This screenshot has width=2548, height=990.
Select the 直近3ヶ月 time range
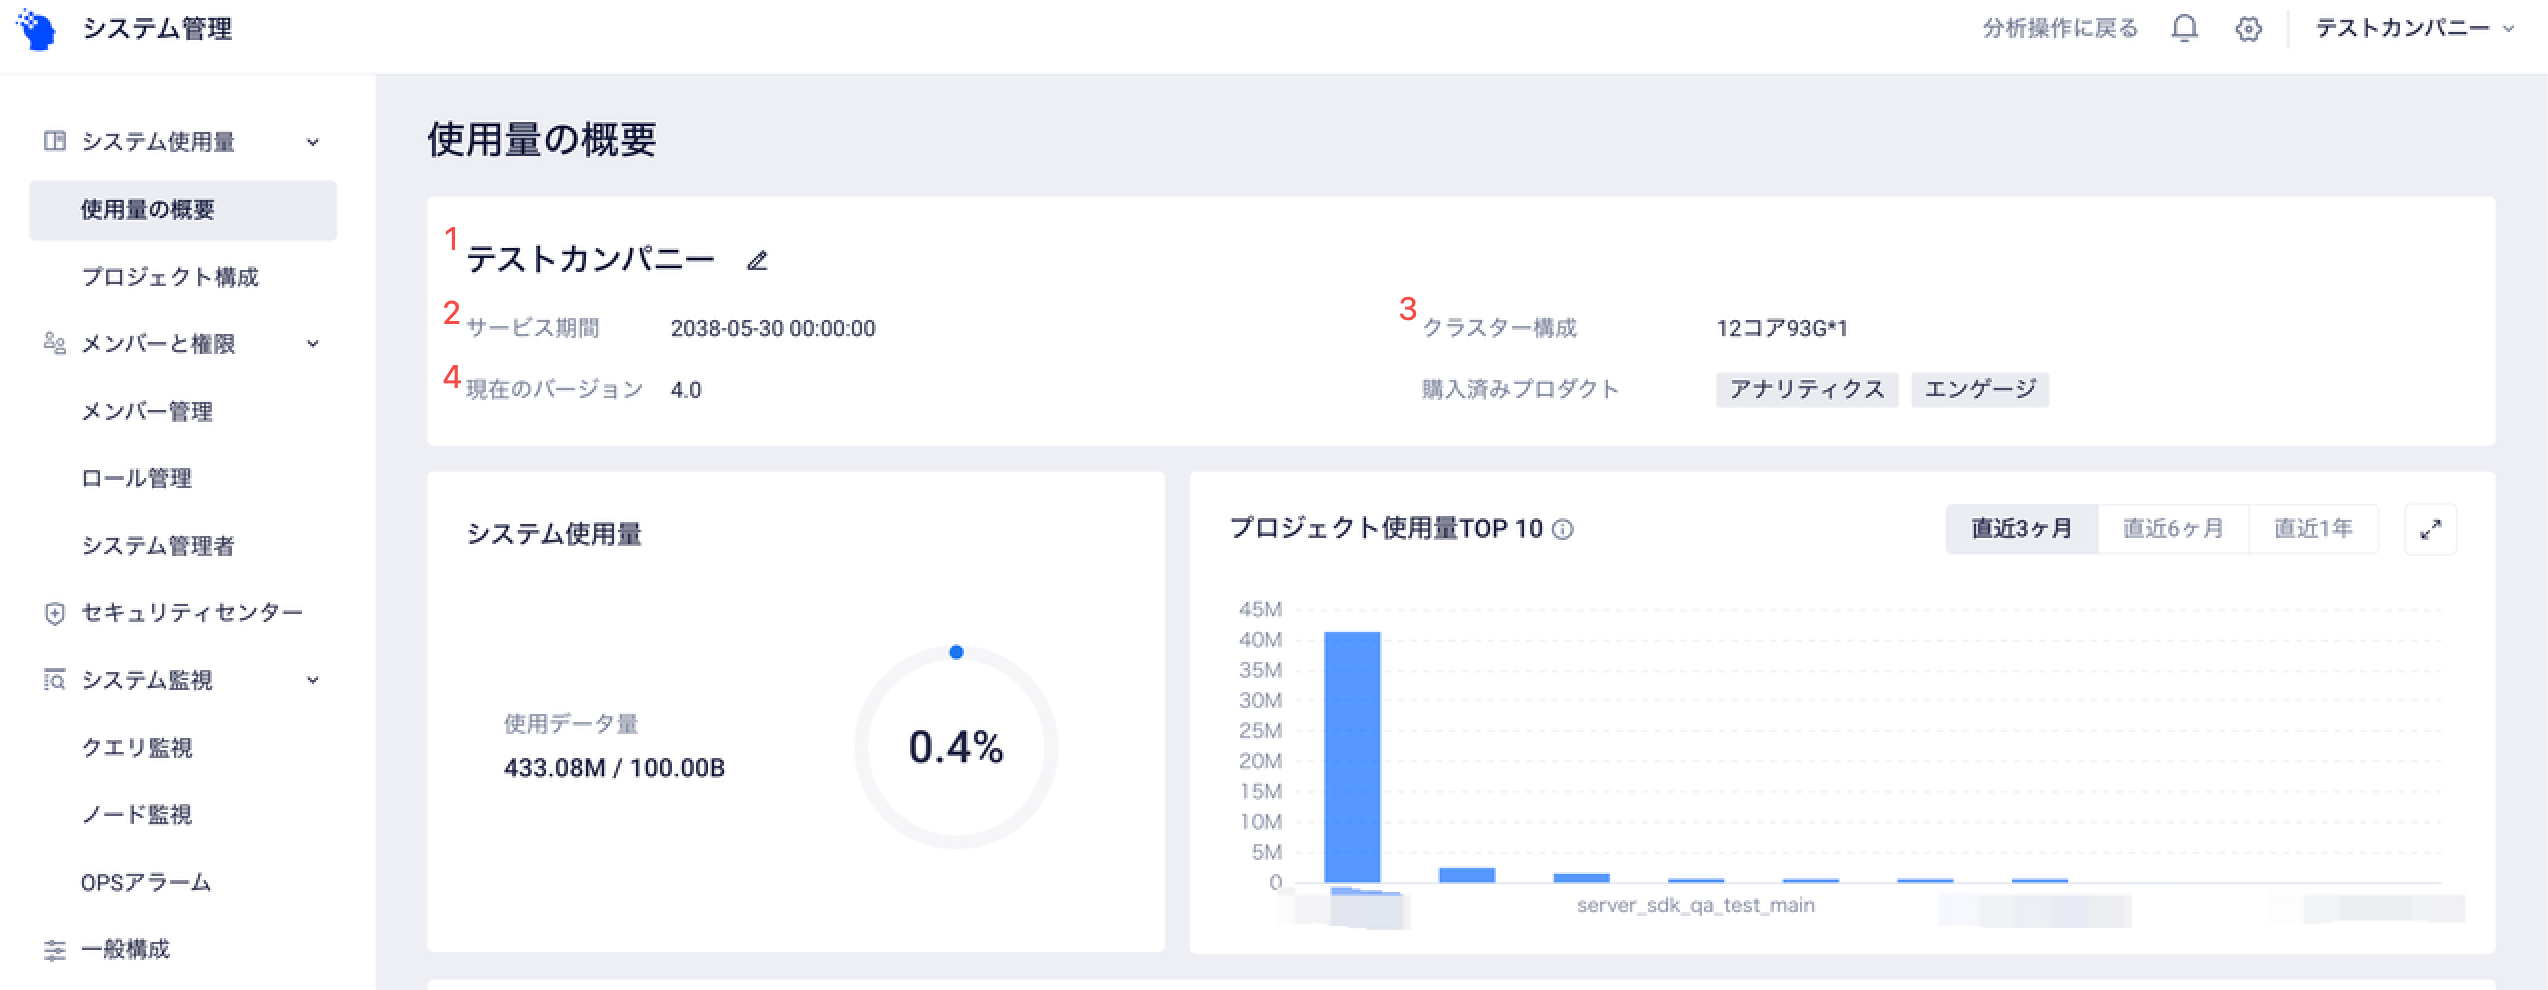coord(2021,529)
